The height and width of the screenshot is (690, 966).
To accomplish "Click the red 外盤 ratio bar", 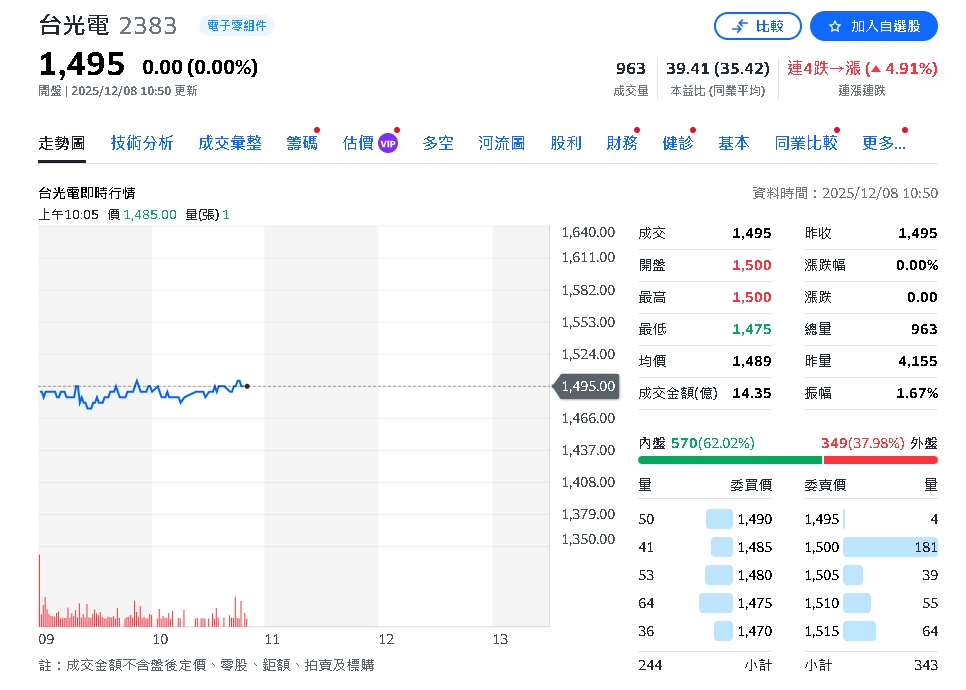I will tap(880, 460).
